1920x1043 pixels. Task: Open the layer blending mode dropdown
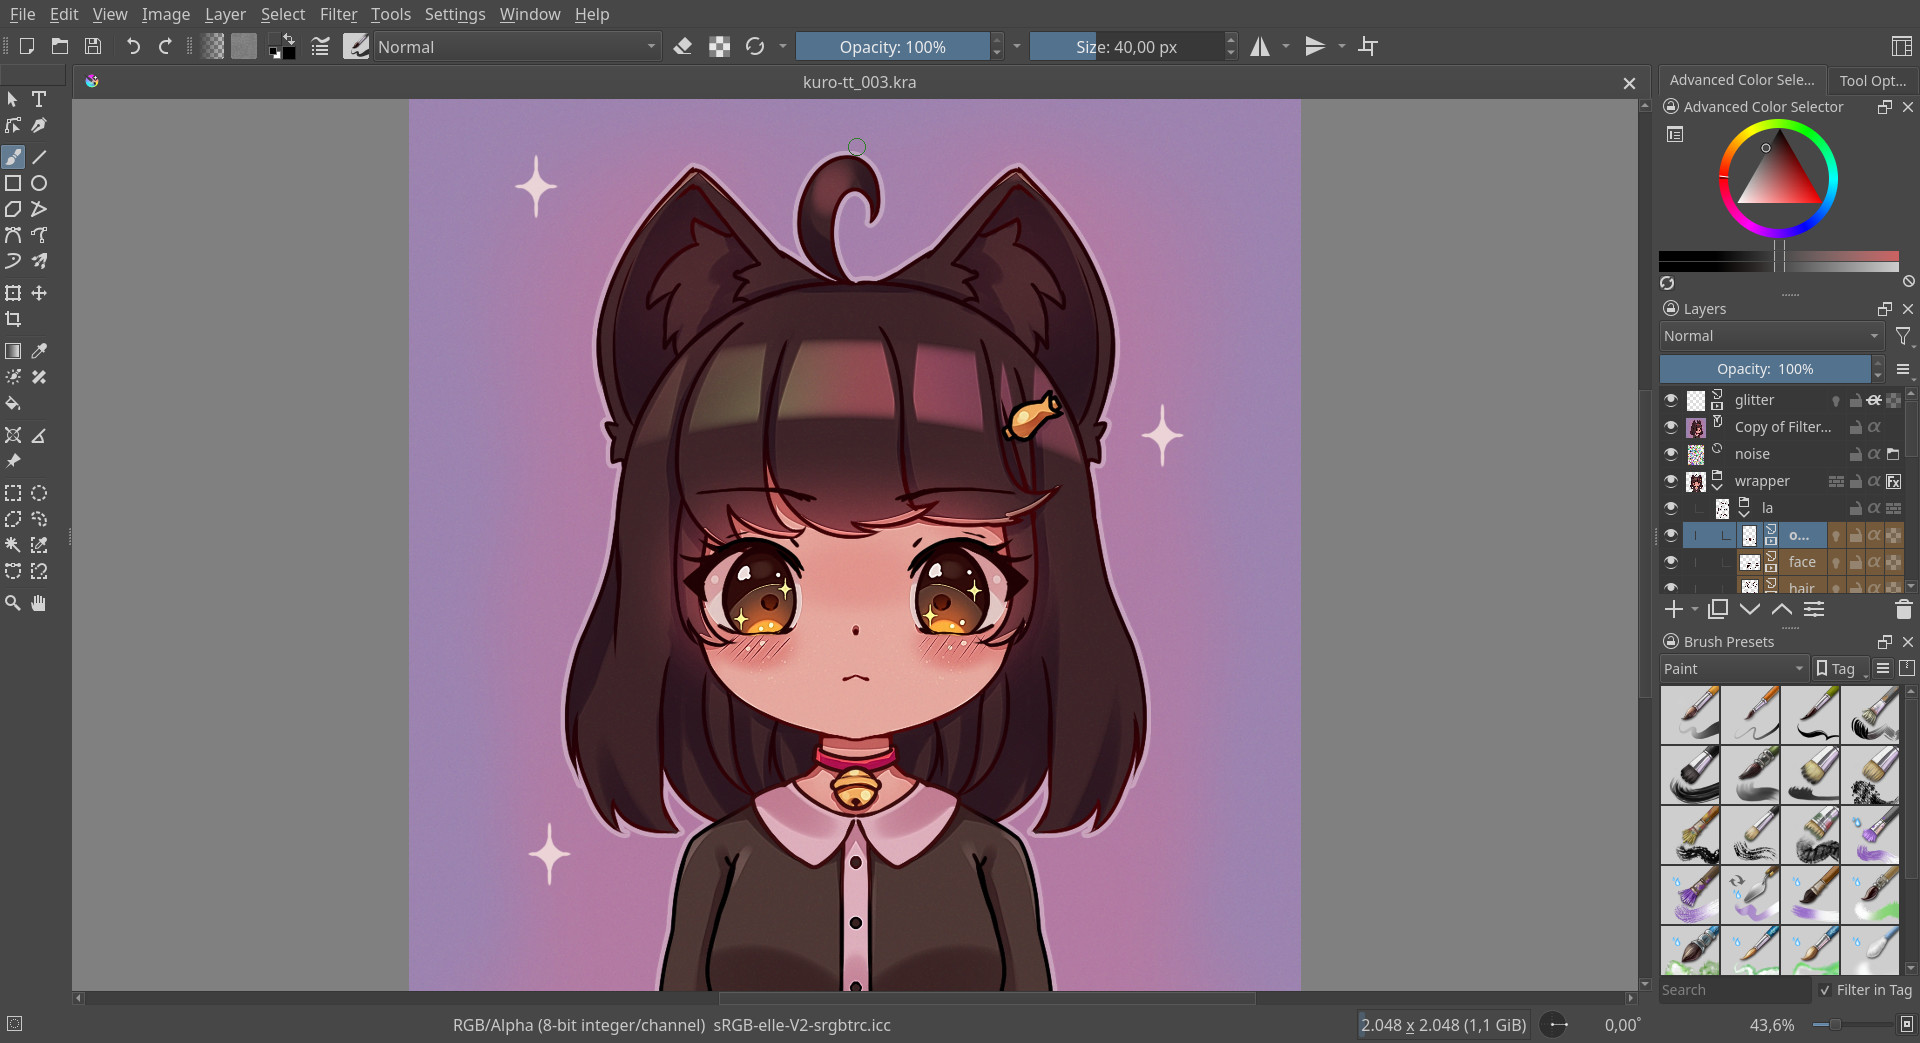click(1770, 335)
